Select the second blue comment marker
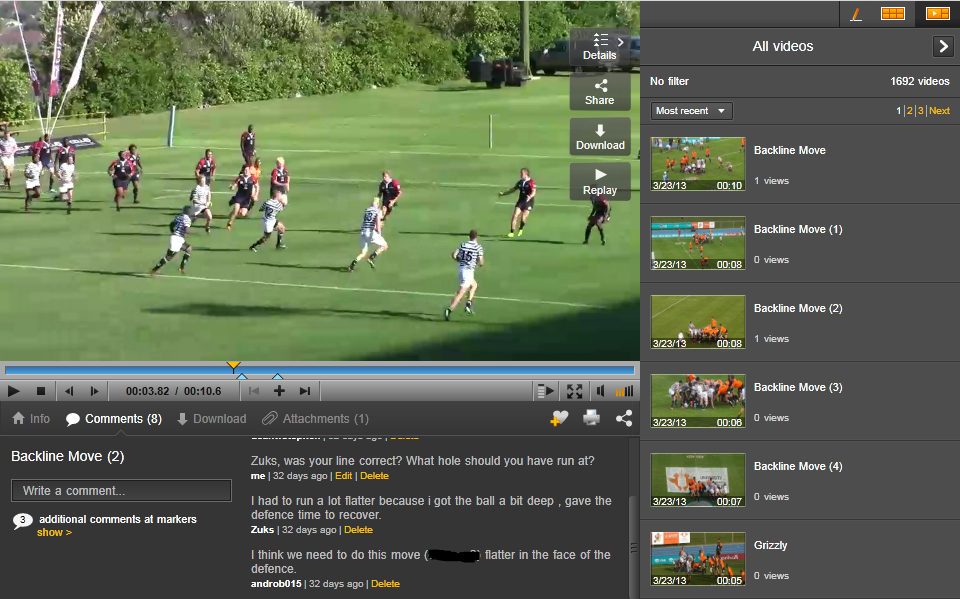Screen dimensions: 960x599 tap(277, 376)
